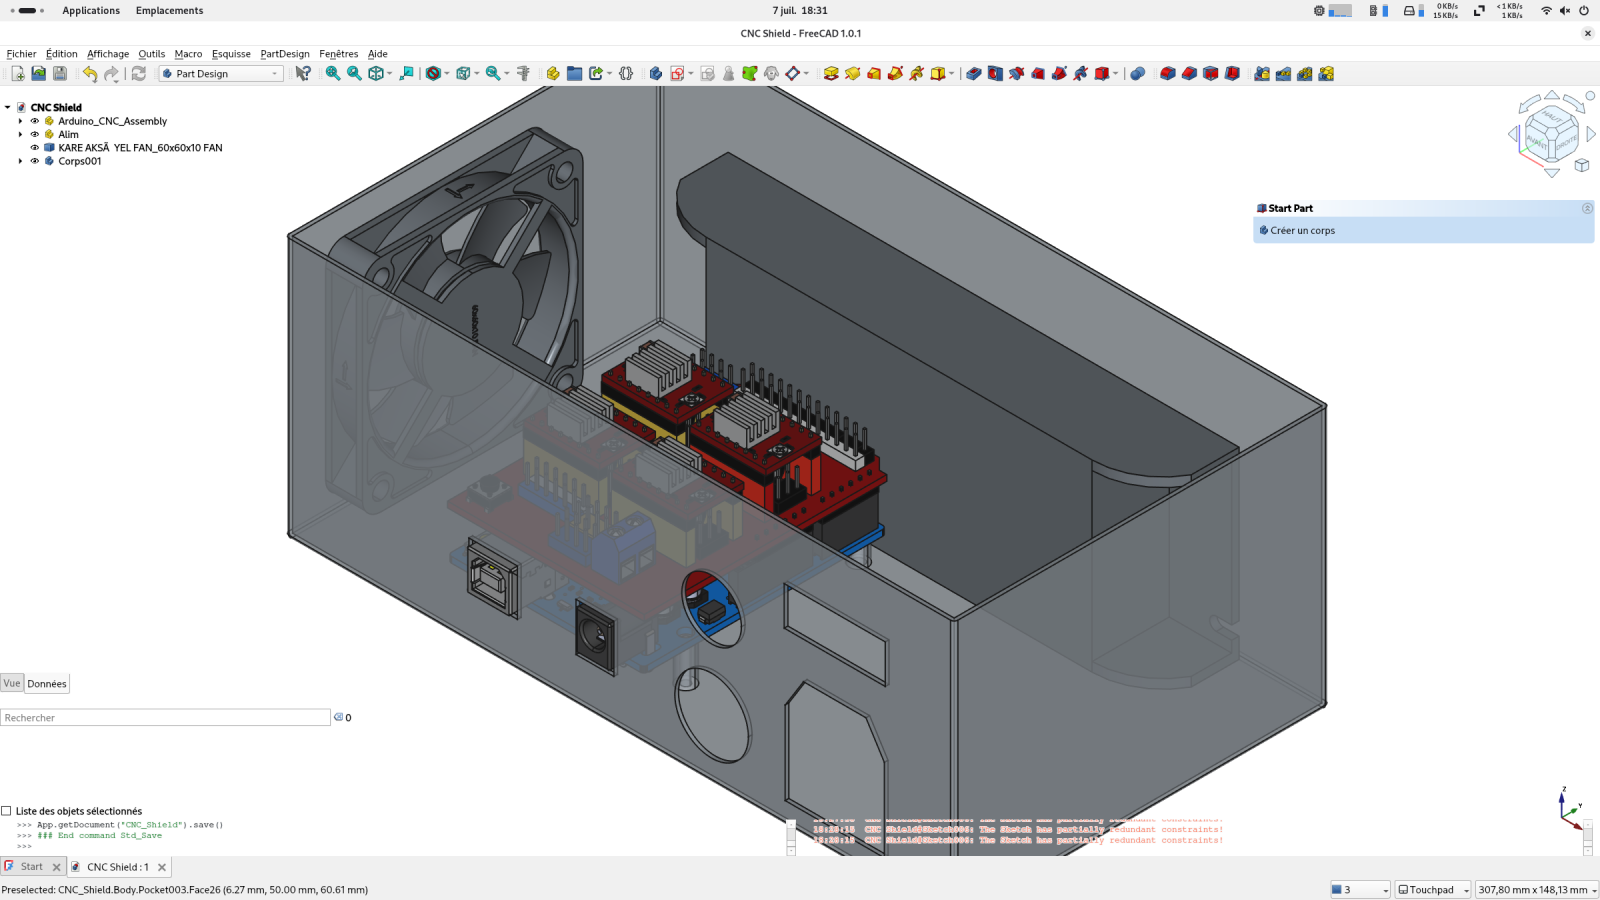Click the Groove tool icon

(x=1016, y=73)
